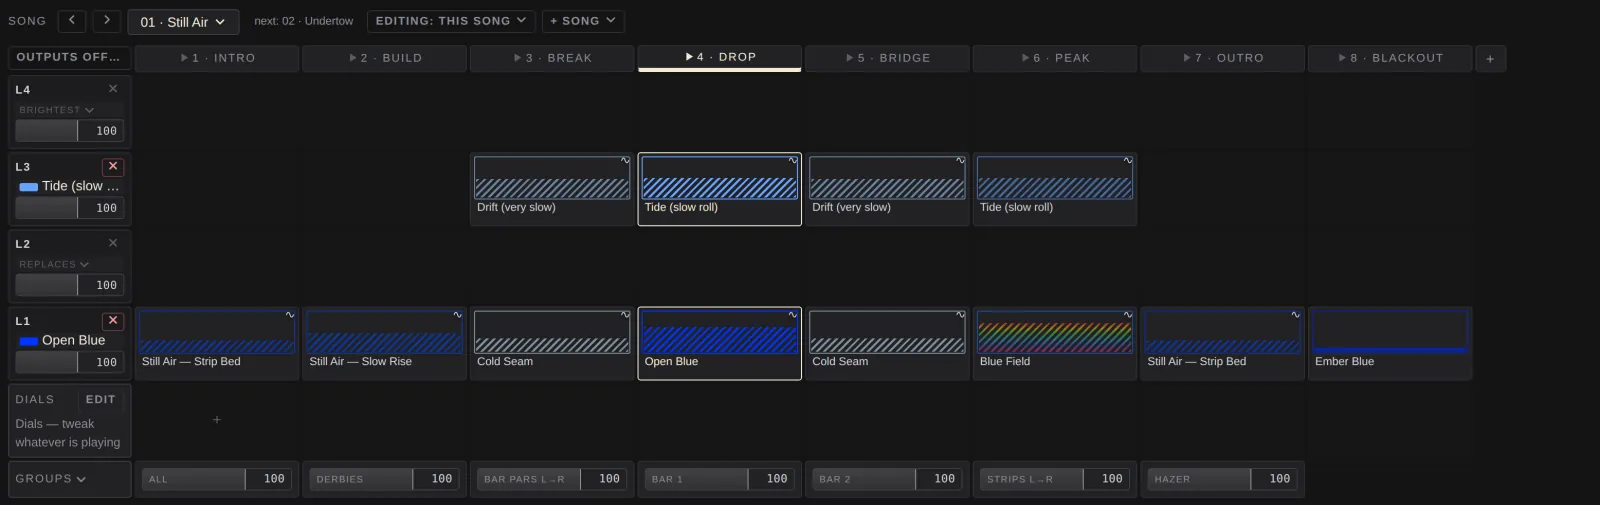Viewport: 1600px width, 505px height.
Task: Click wave icon on Blue Field cell
Action: pos(1128,314)
